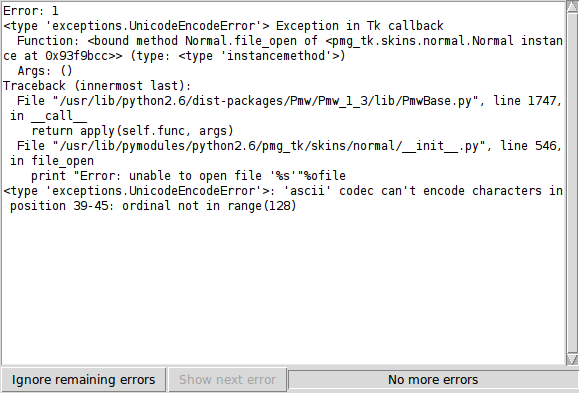Click the No more errors status label
This screenshot has height=393, width=579.
coord(433,379)
